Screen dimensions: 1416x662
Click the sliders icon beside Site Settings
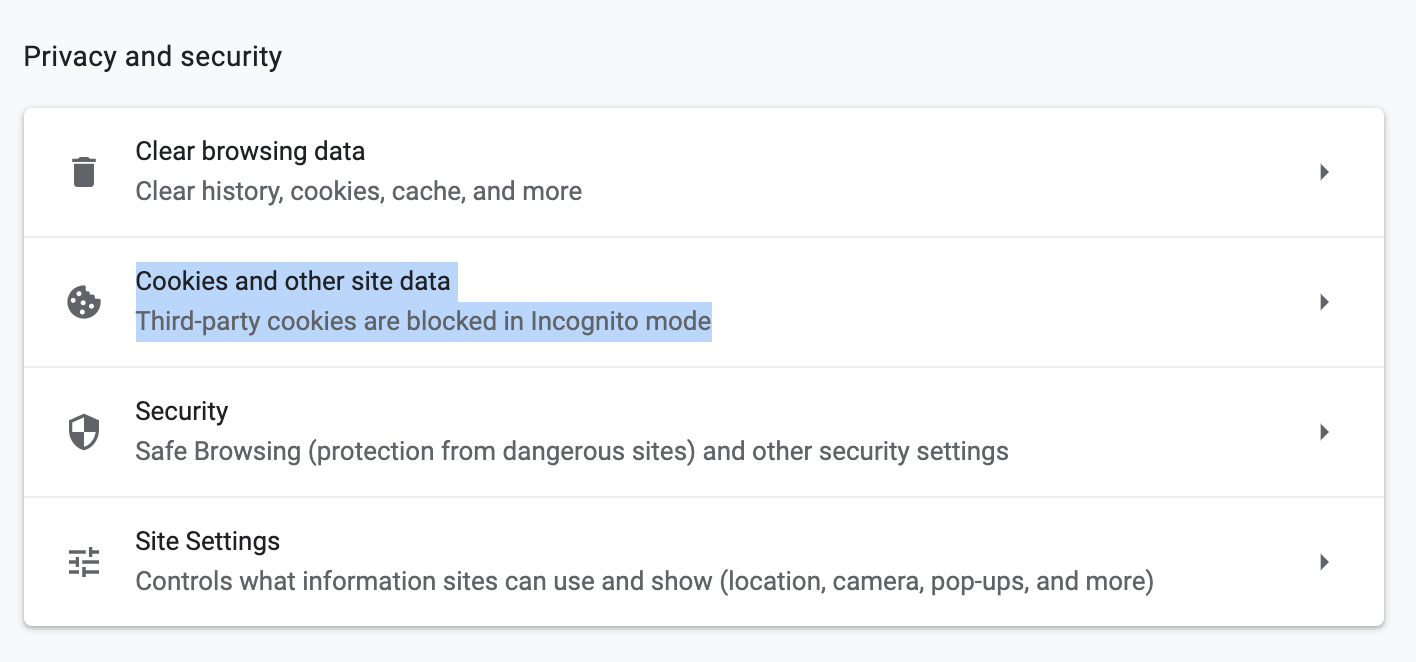pyautogui.click(x=84, y=562)
